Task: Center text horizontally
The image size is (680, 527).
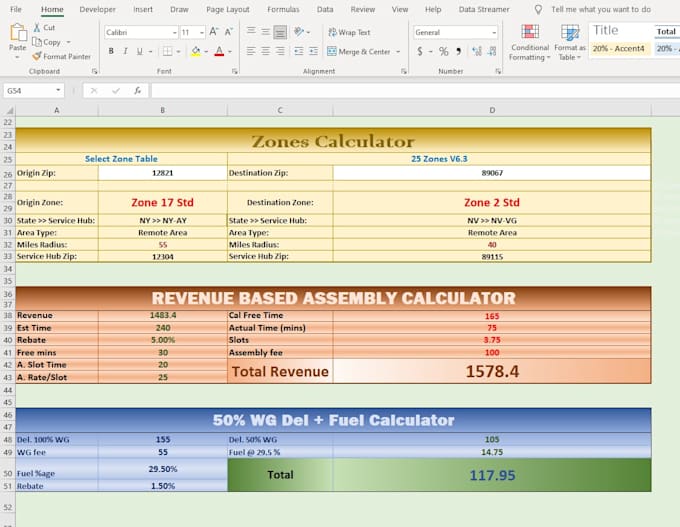Action: pos(265,51)
